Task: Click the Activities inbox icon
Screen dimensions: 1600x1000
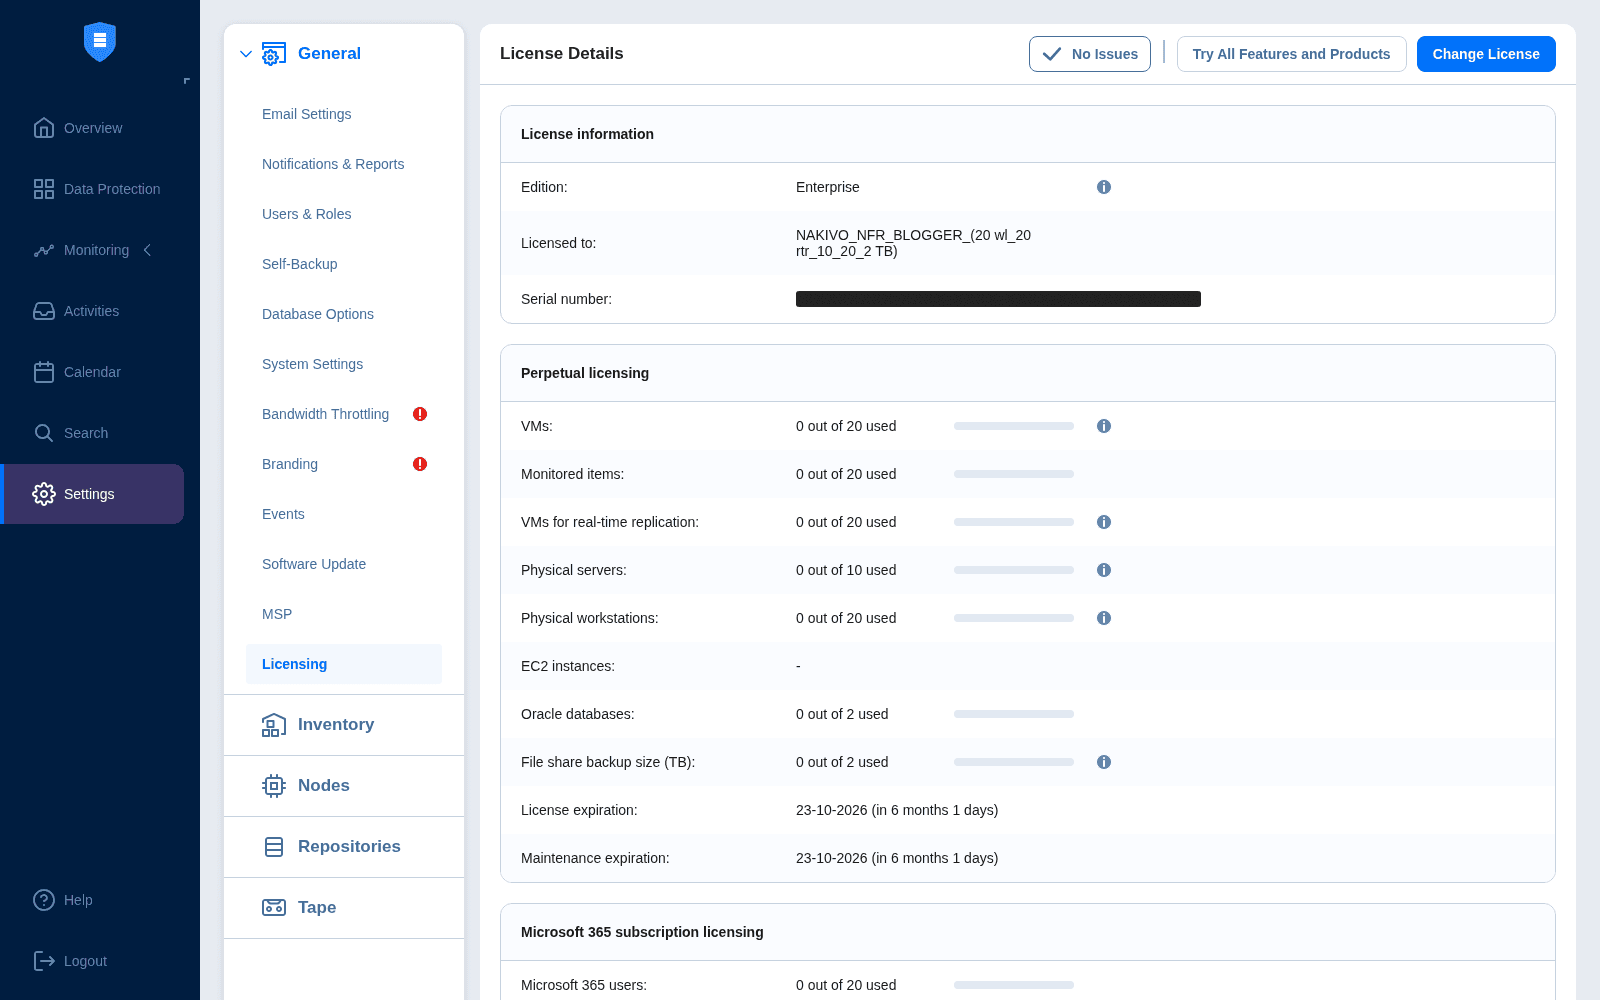Action: (x=44, y=311)
